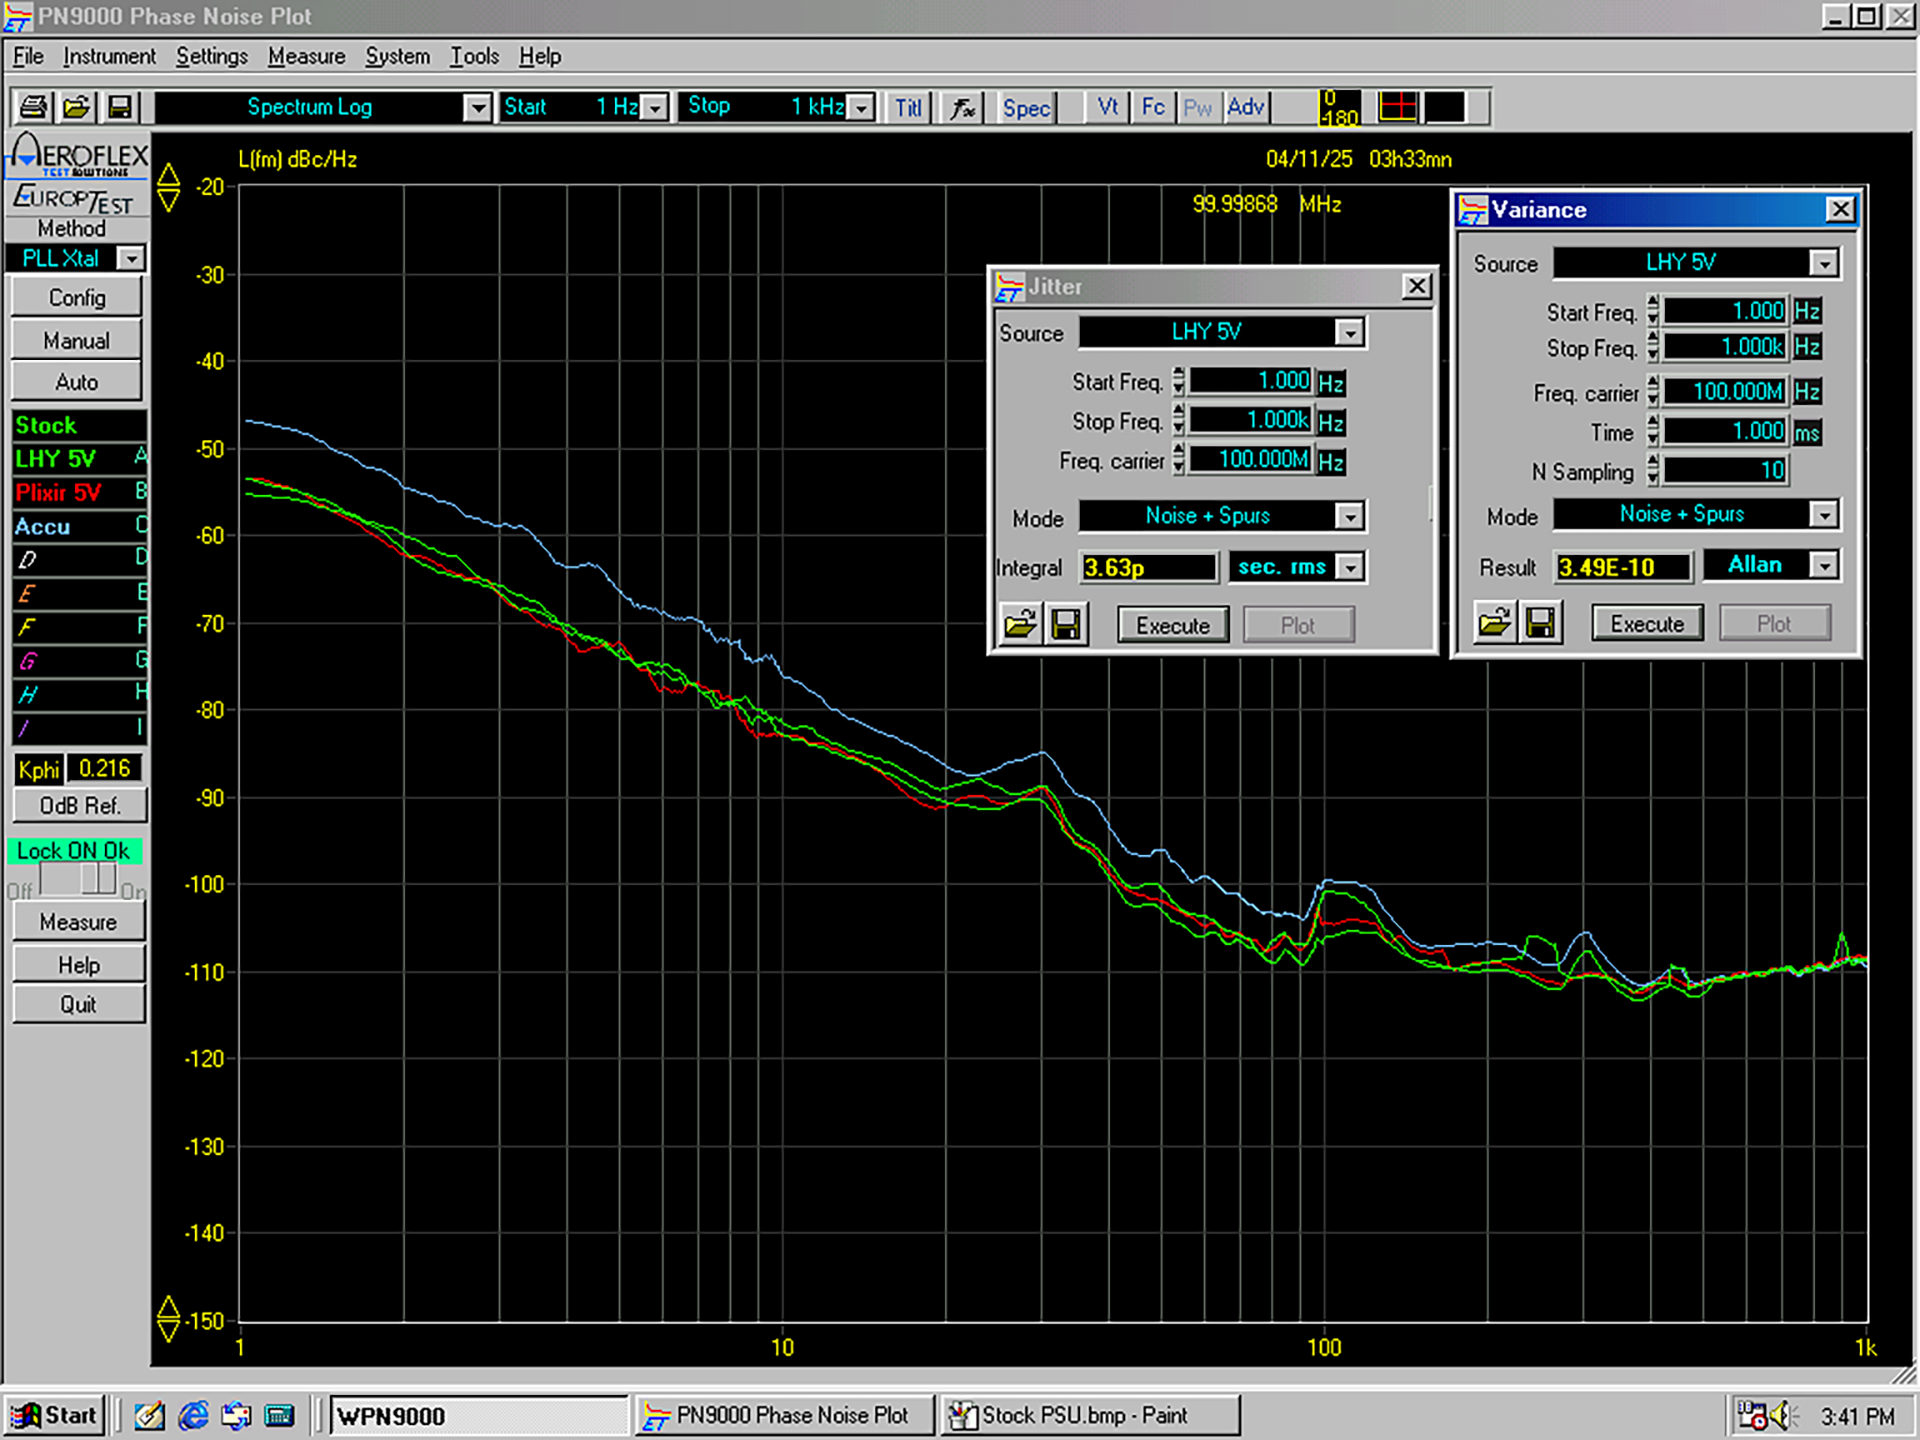Open Source dropdown in Jitter window
The width and height of the screenshot is (1920, 1440).
pyautogui.click(x=1350, y=332)
